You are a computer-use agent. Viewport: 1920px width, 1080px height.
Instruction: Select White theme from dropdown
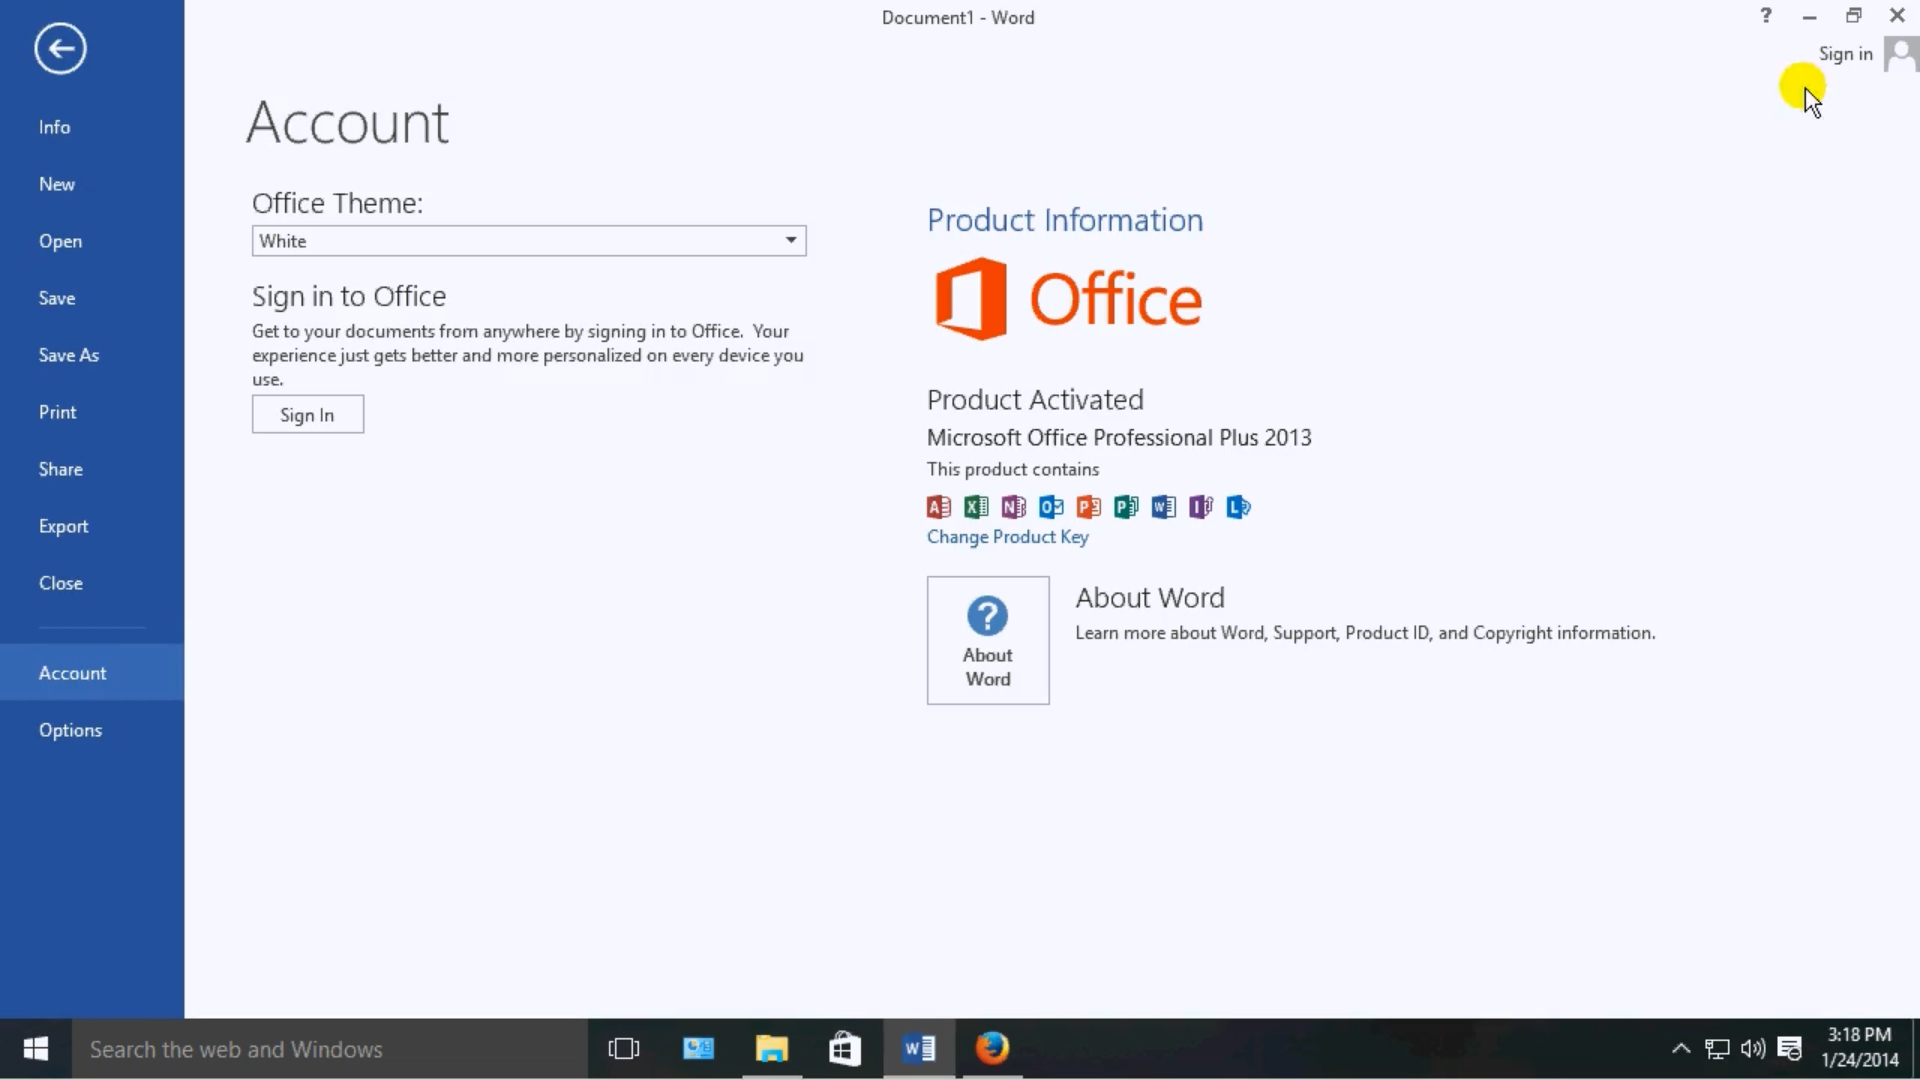pyautogui.click(x=527, y=240)
